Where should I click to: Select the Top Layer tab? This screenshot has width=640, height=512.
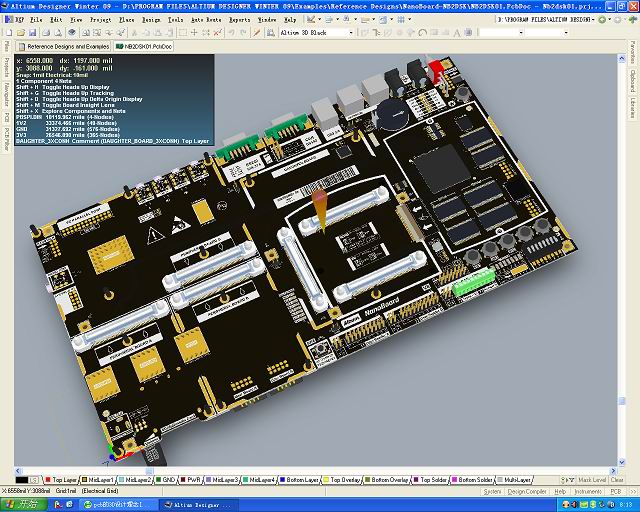(61, 480)
